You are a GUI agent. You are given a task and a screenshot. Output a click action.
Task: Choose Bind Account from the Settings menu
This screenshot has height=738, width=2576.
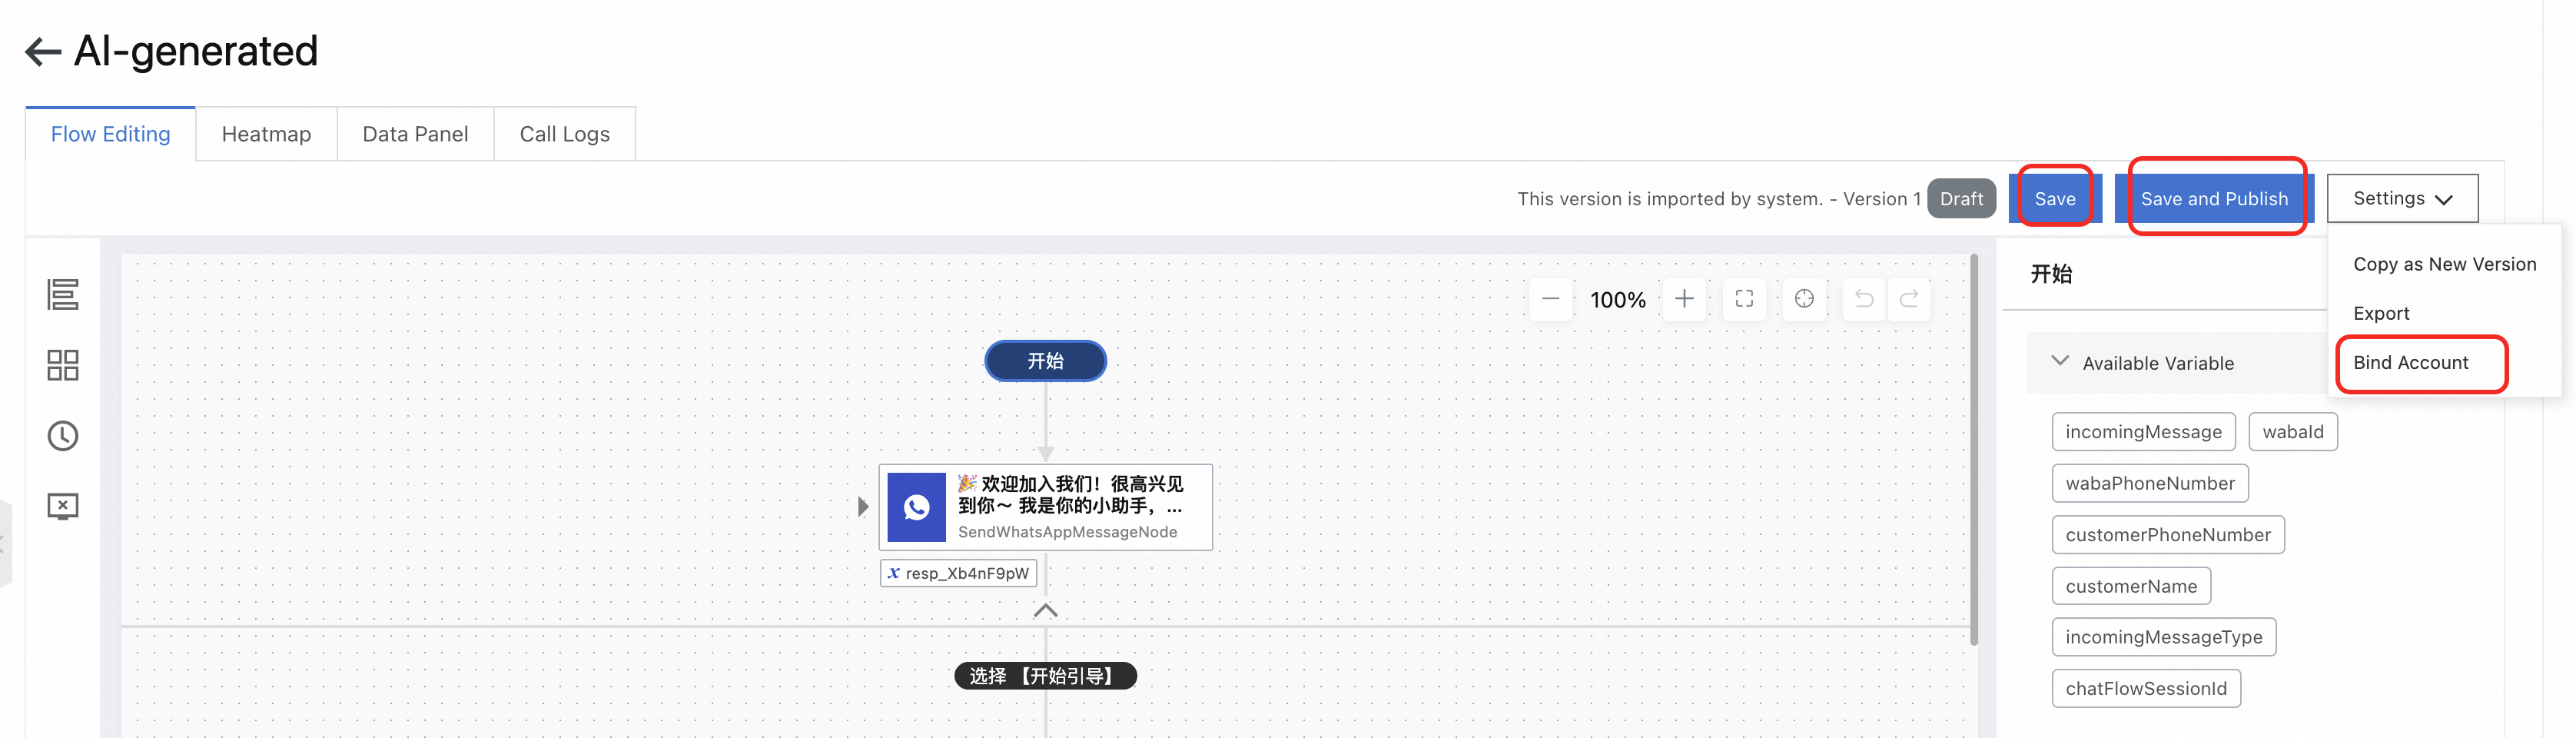(x=2410, y=362)
